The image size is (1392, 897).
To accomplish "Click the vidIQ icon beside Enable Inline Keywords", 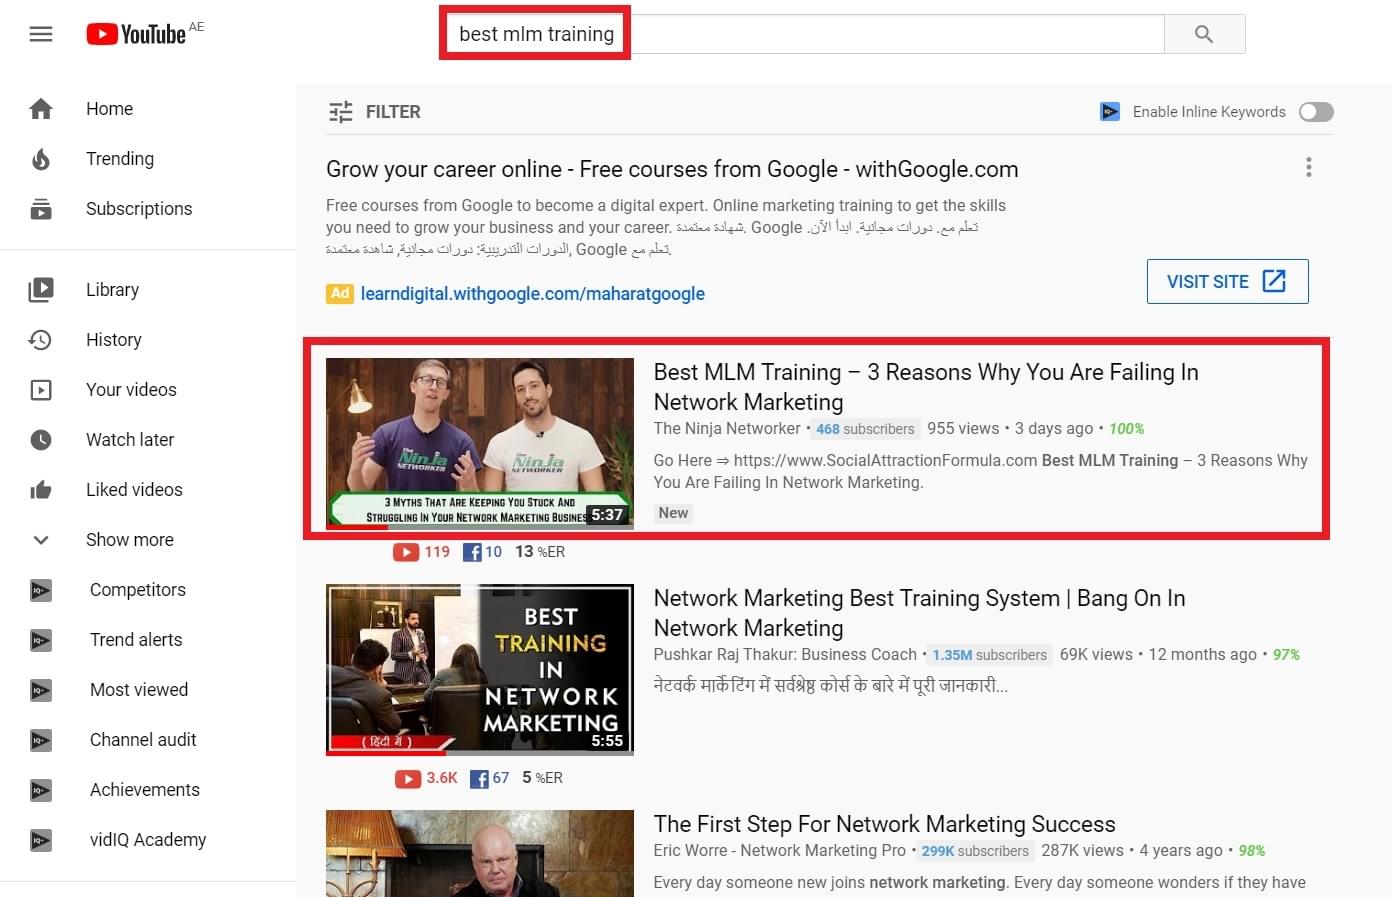I will (1110, 112).
